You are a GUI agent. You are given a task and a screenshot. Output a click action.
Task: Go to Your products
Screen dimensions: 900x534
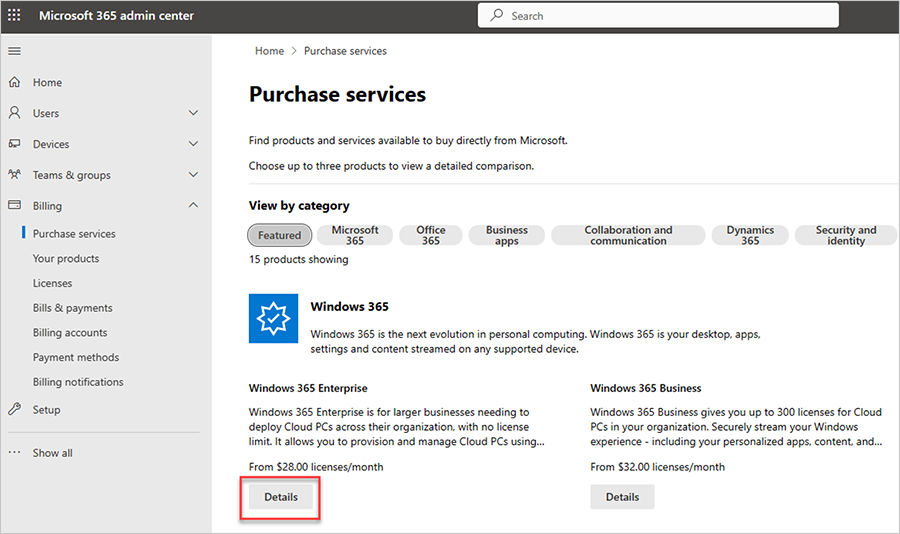point(65,258)
